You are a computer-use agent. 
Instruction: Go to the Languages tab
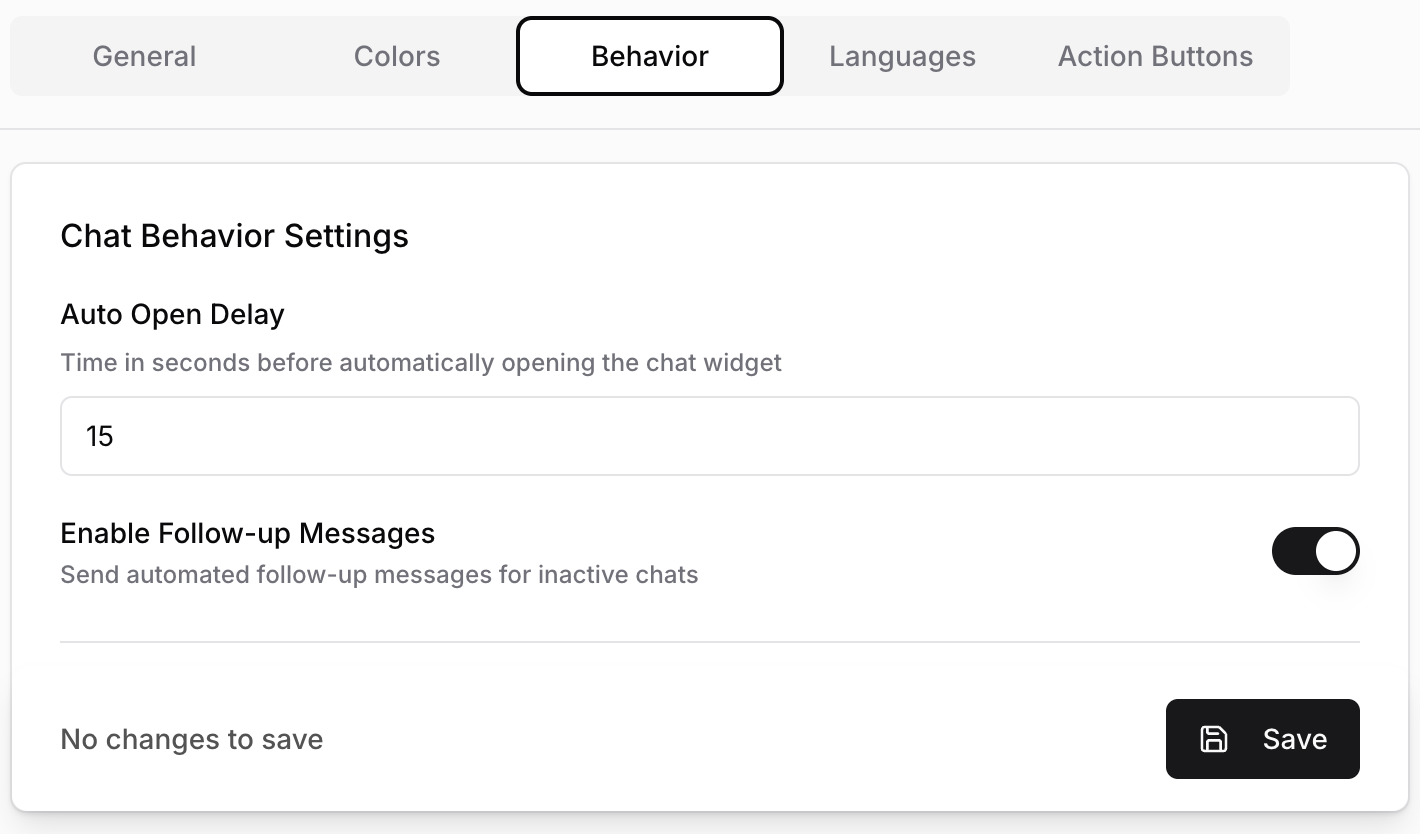click(902, 56)
